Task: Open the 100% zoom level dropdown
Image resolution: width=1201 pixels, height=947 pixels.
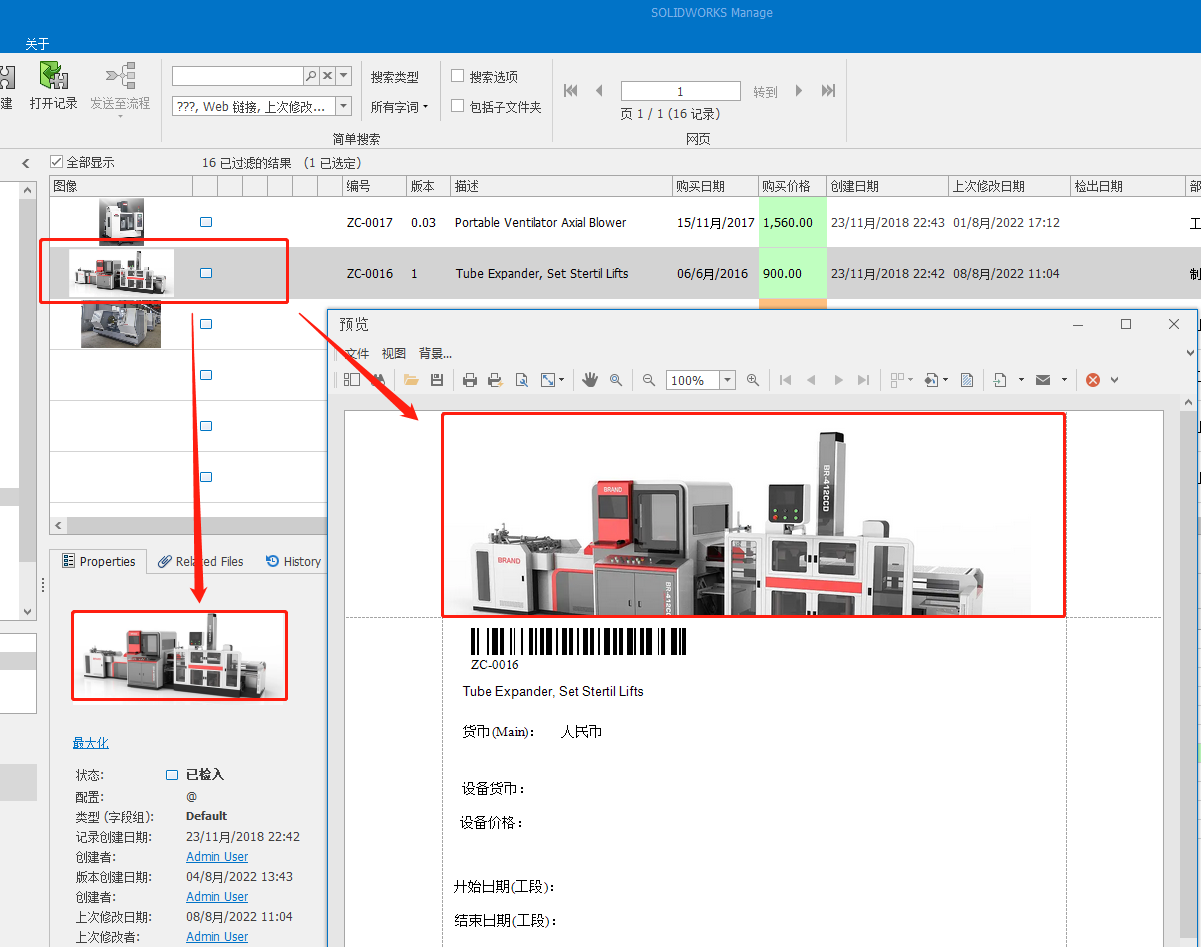Action: [x=727, y=380]
